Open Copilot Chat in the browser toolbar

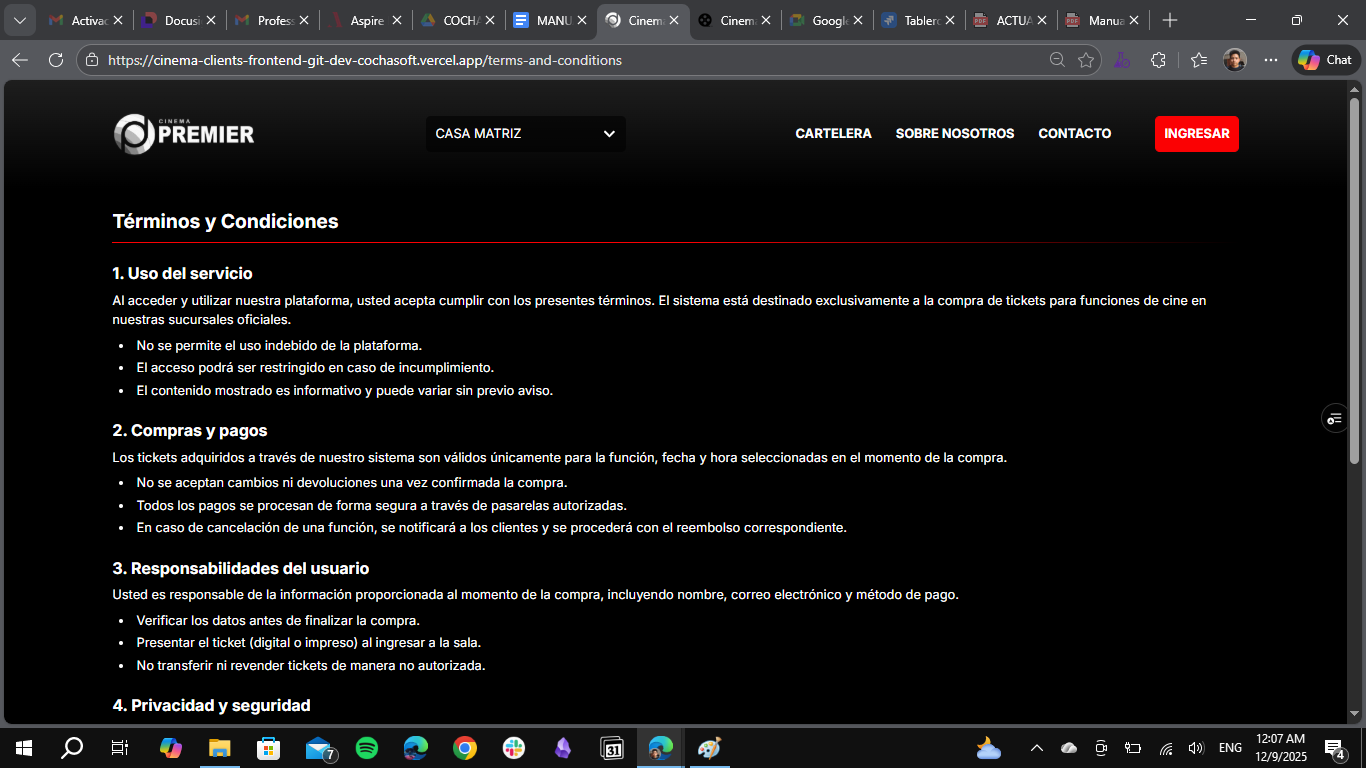[x=1323, y=59]
